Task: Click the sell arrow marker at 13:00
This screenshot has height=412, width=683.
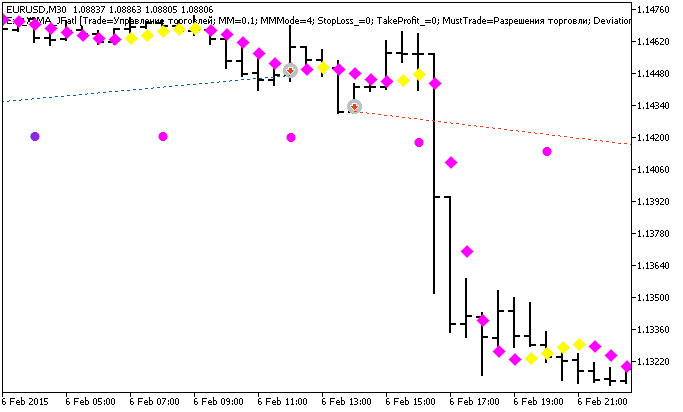Action: pos(355,106)
